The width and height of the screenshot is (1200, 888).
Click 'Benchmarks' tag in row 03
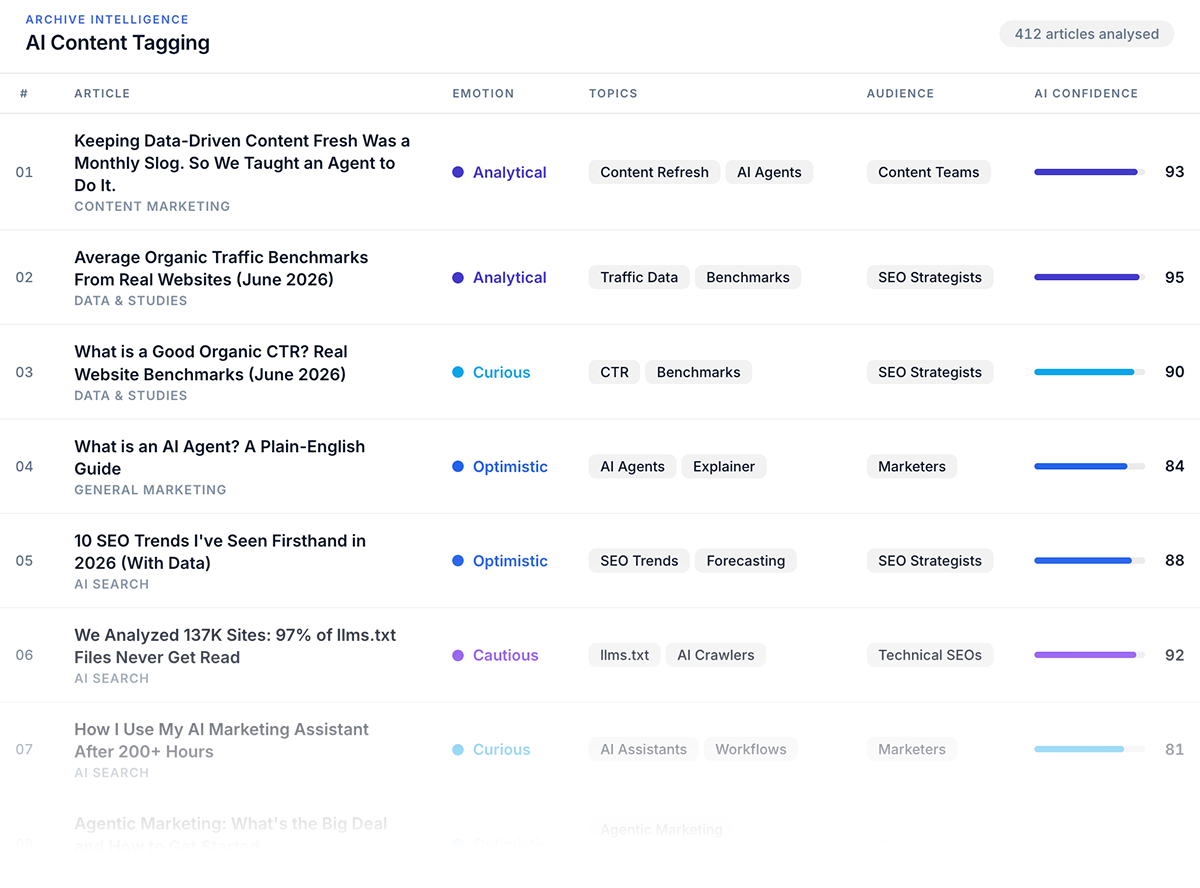[699, 372]
